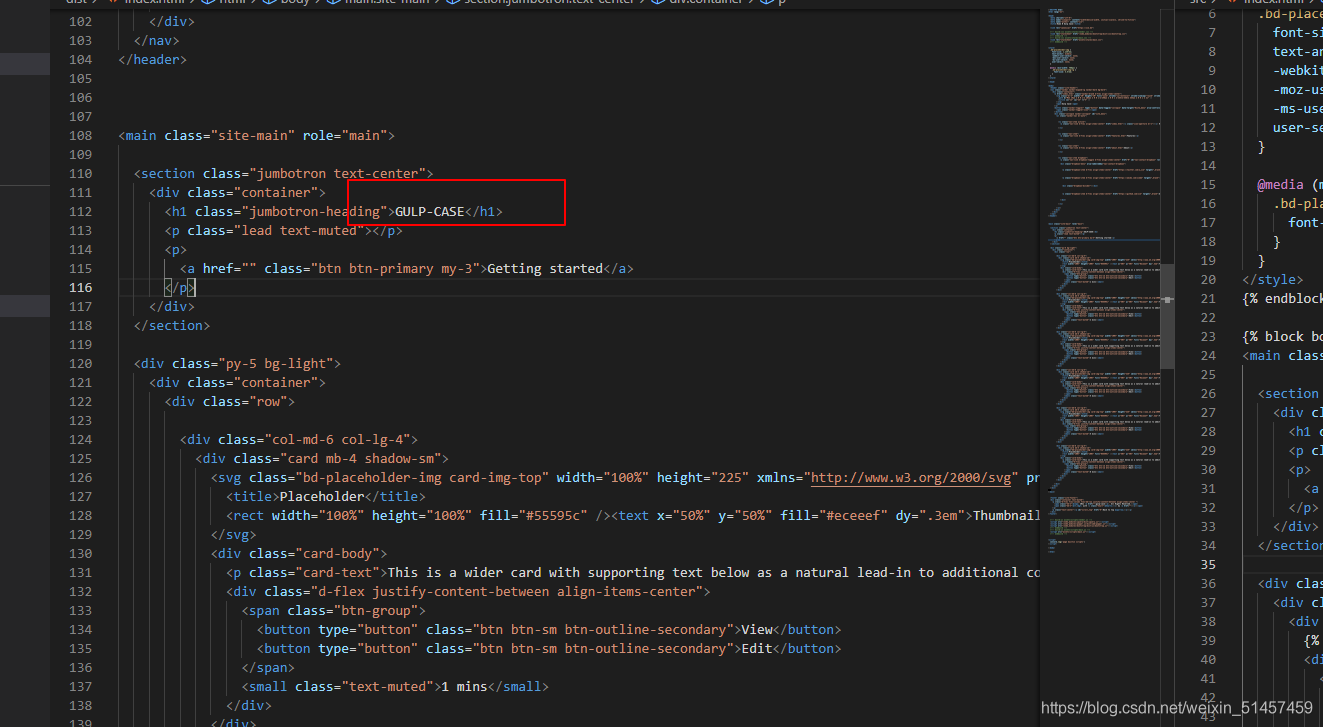This screenshot has width=1323, height=727.
Task: Click line number 126 in left gutter
Action: point(80,478)
